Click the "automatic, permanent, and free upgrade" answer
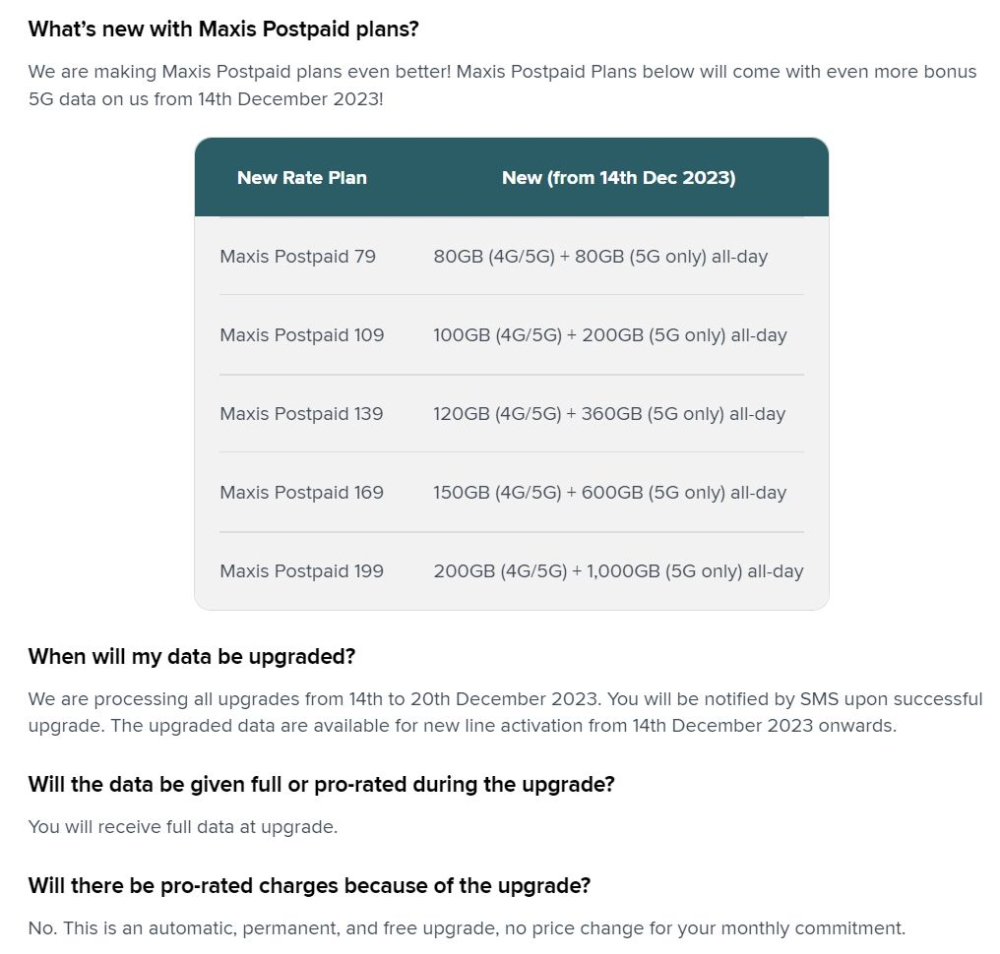Viewport: 1000px width, 954px height. (x=466, y=928)
